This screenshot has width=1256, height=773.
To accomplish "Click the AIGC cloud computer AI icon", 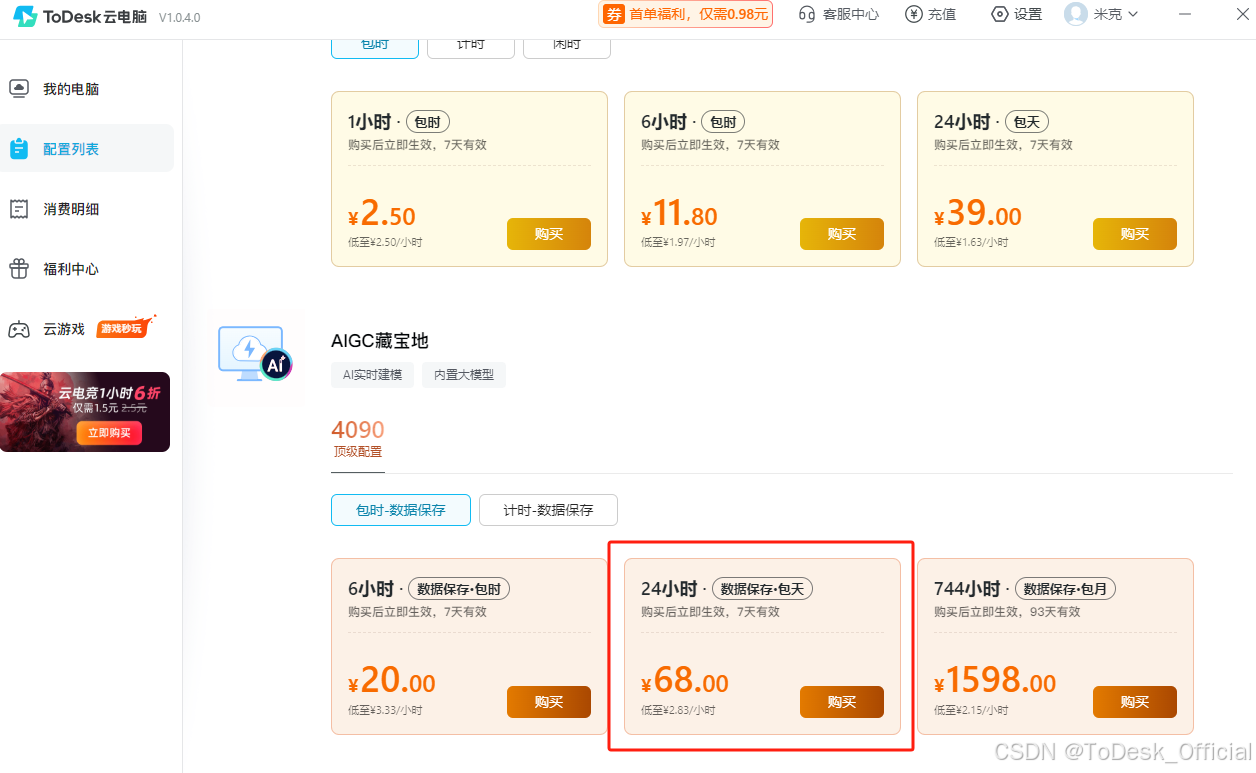I will 255,355.
